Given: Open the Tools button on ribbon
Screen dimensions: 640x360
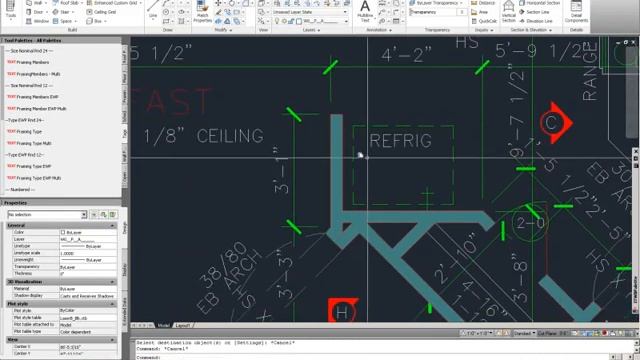Looking at the screenshot, I should pos(11,10).
